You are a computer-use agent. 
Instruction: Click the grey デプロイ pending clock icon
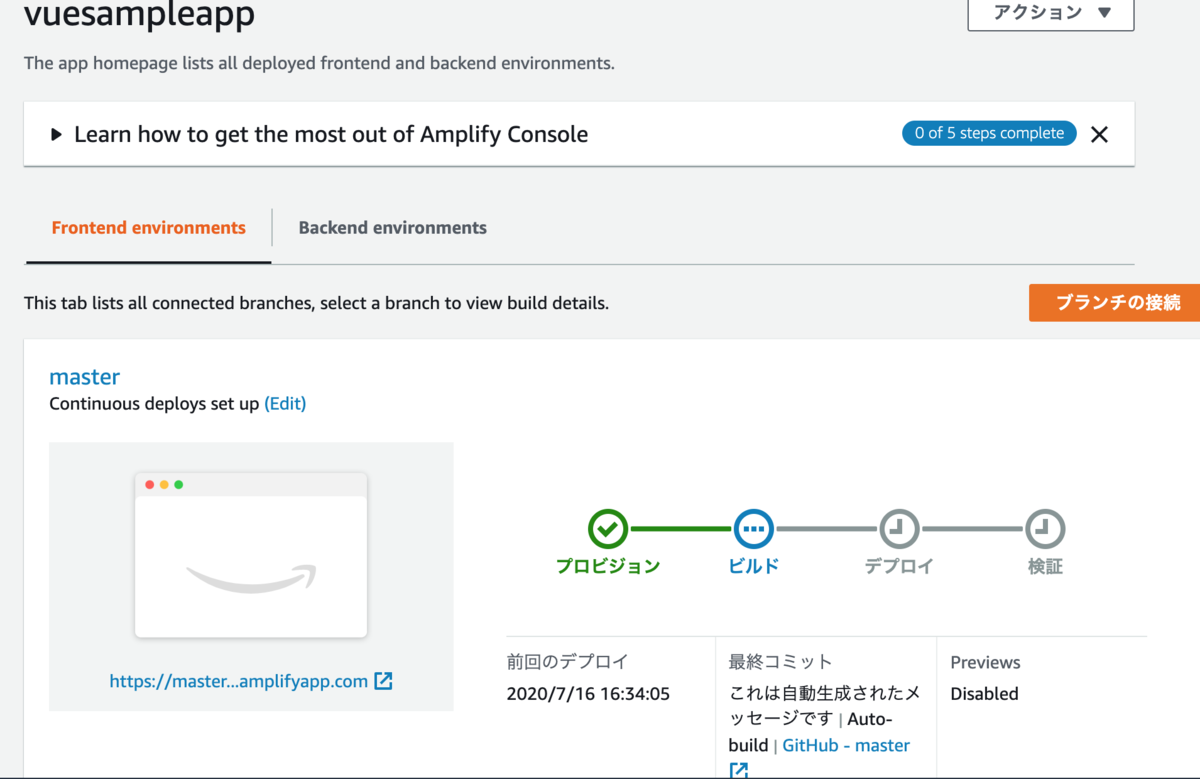click(x=899, y=529)
